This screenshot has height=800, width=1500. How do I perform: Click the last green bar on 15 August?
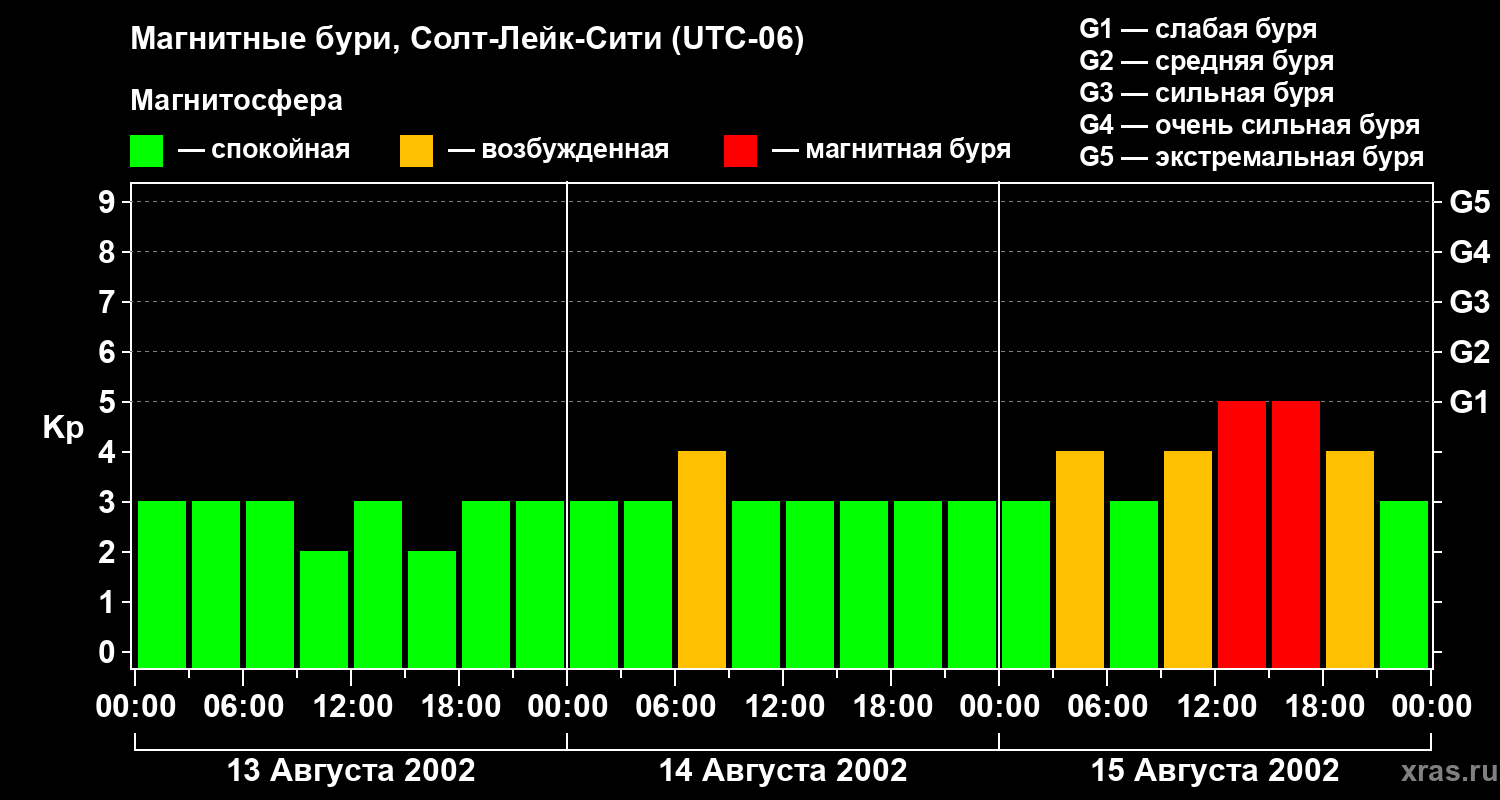pyautogui.click(x=1404, y=584)
